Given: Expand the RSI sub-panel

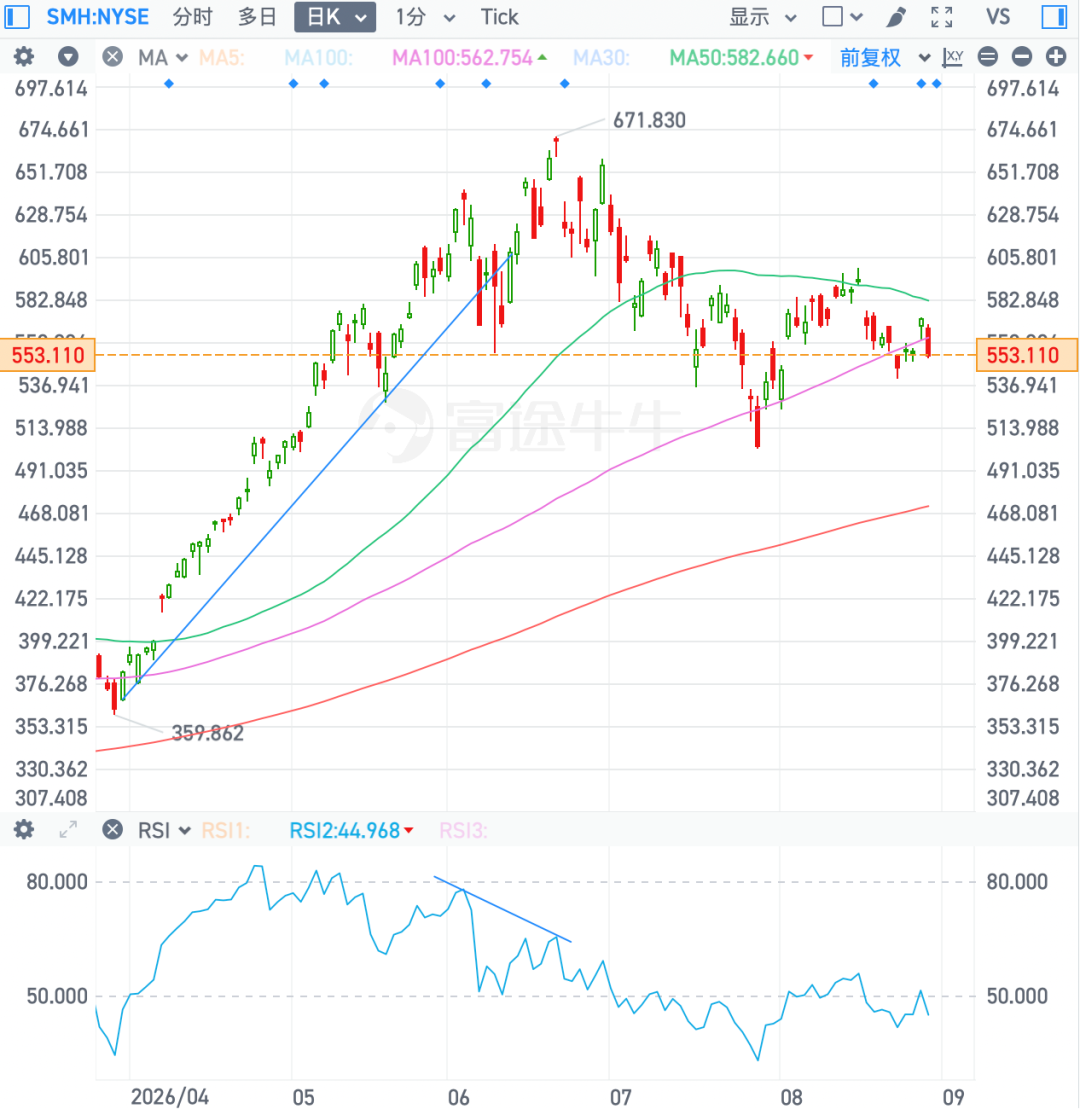Looking at the screenshot, I should pos(68,830).
